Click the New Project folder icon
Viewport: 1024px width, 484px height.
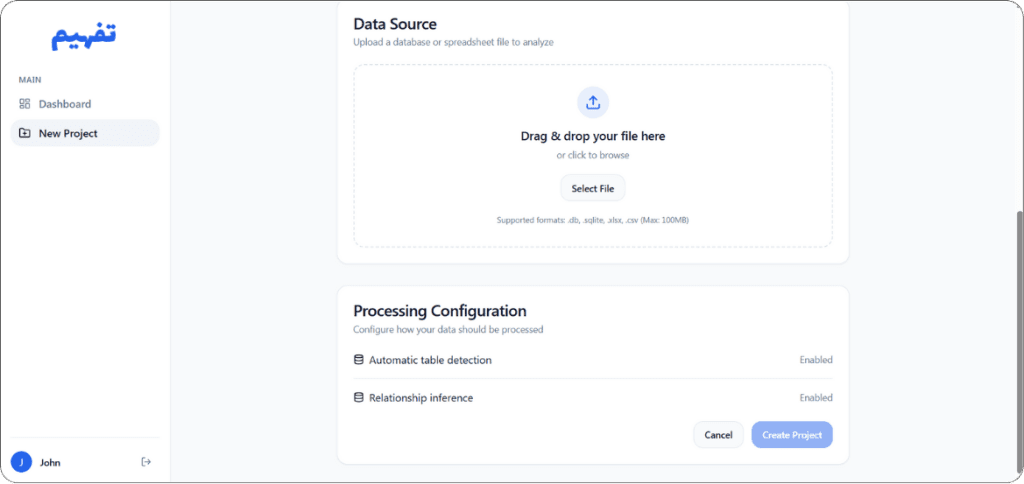[25, 133]
